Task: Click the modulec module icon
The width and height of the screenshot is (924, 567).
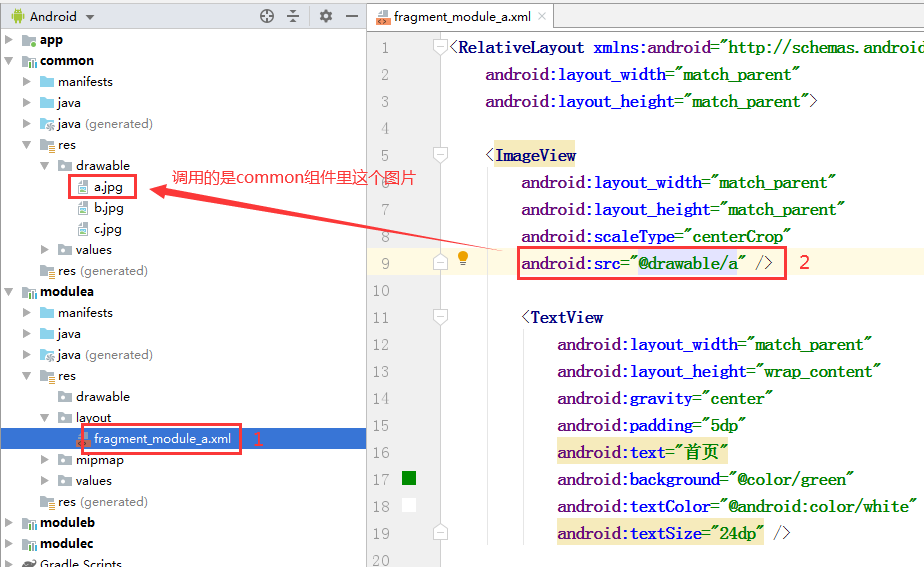Action: click(x=29, y=544)
